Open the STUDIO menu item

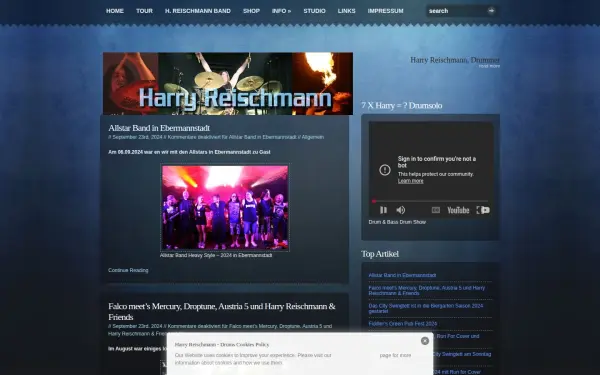315,11
